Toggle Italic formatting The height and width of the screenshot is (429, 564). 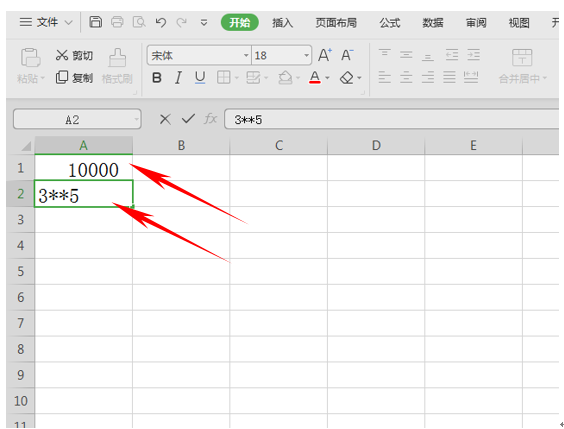coord(178,78)
